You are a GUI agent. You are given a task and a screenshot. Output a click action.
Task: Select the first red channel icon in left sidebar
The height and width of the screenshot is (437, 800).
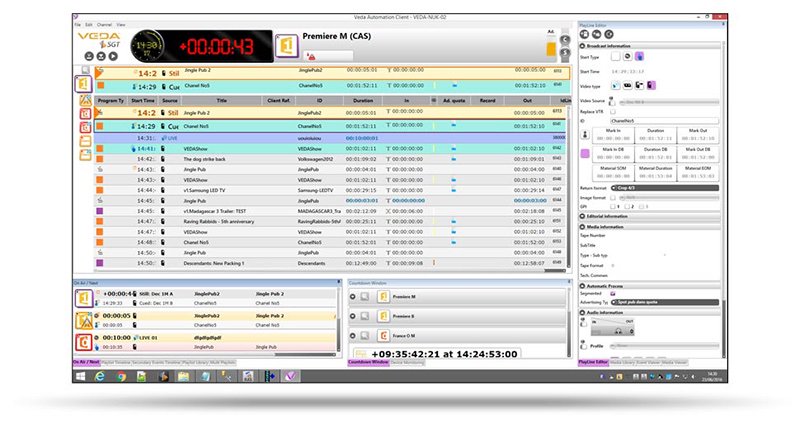85,113
